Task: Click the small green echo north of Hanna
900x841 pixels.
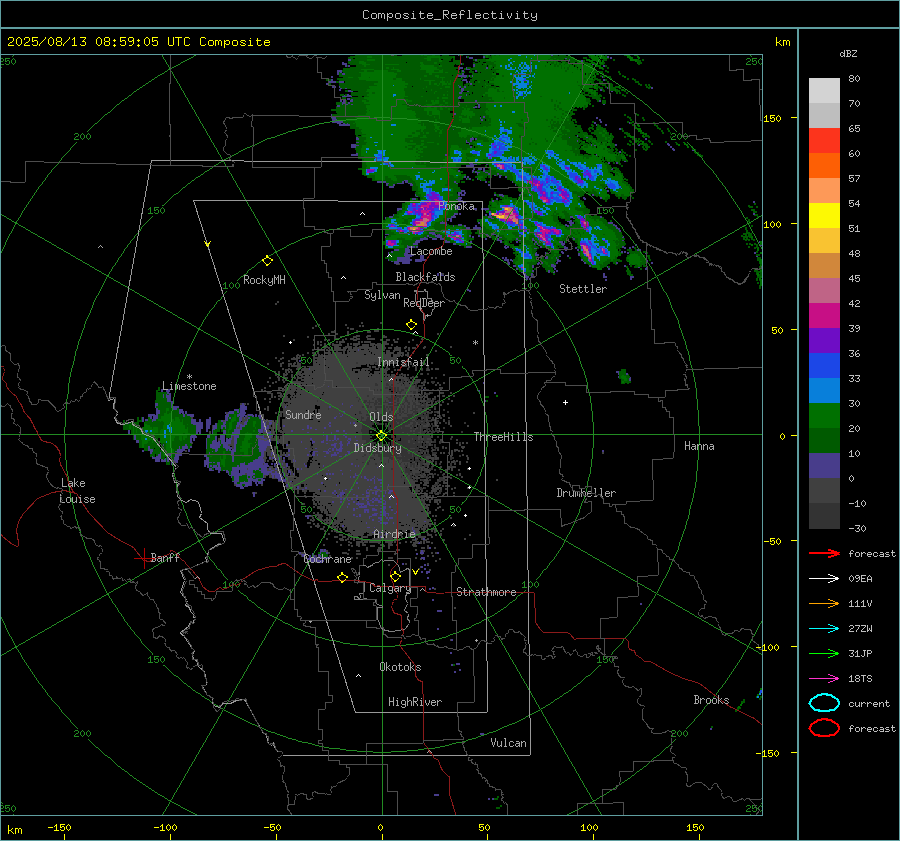Action: tap(624, 377)
